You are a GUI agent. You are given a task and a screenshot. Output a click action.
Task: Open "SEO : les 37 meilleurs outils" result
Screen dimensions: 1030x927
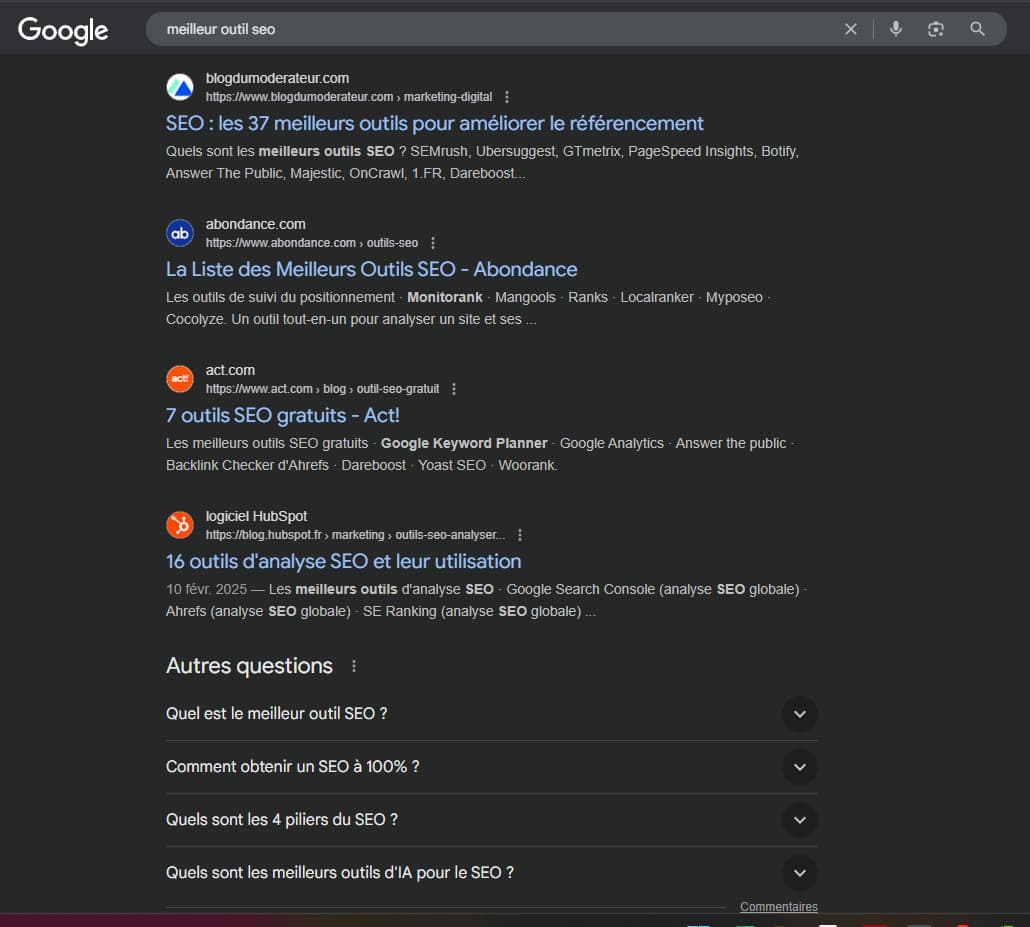[434, 123]
